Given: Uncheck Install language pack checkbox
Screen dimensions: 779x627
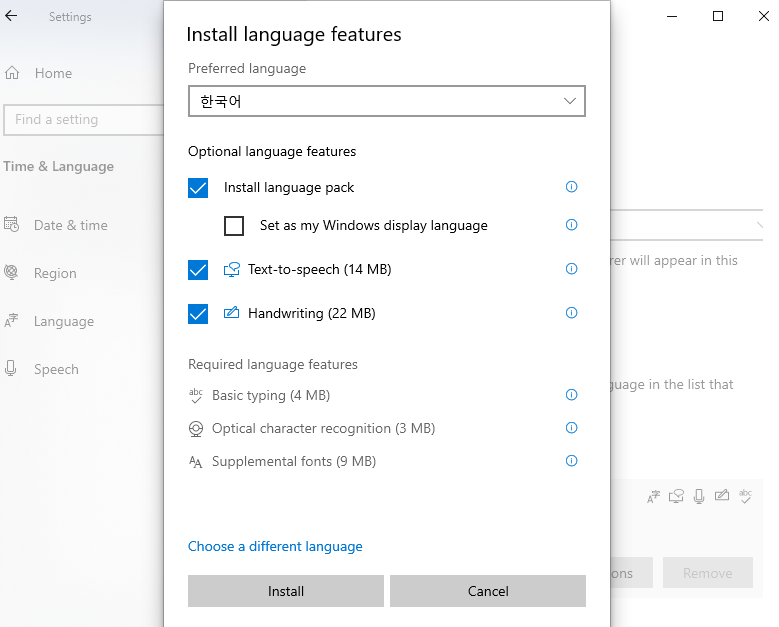Looking at the screenshot, I should coord(198,188).
